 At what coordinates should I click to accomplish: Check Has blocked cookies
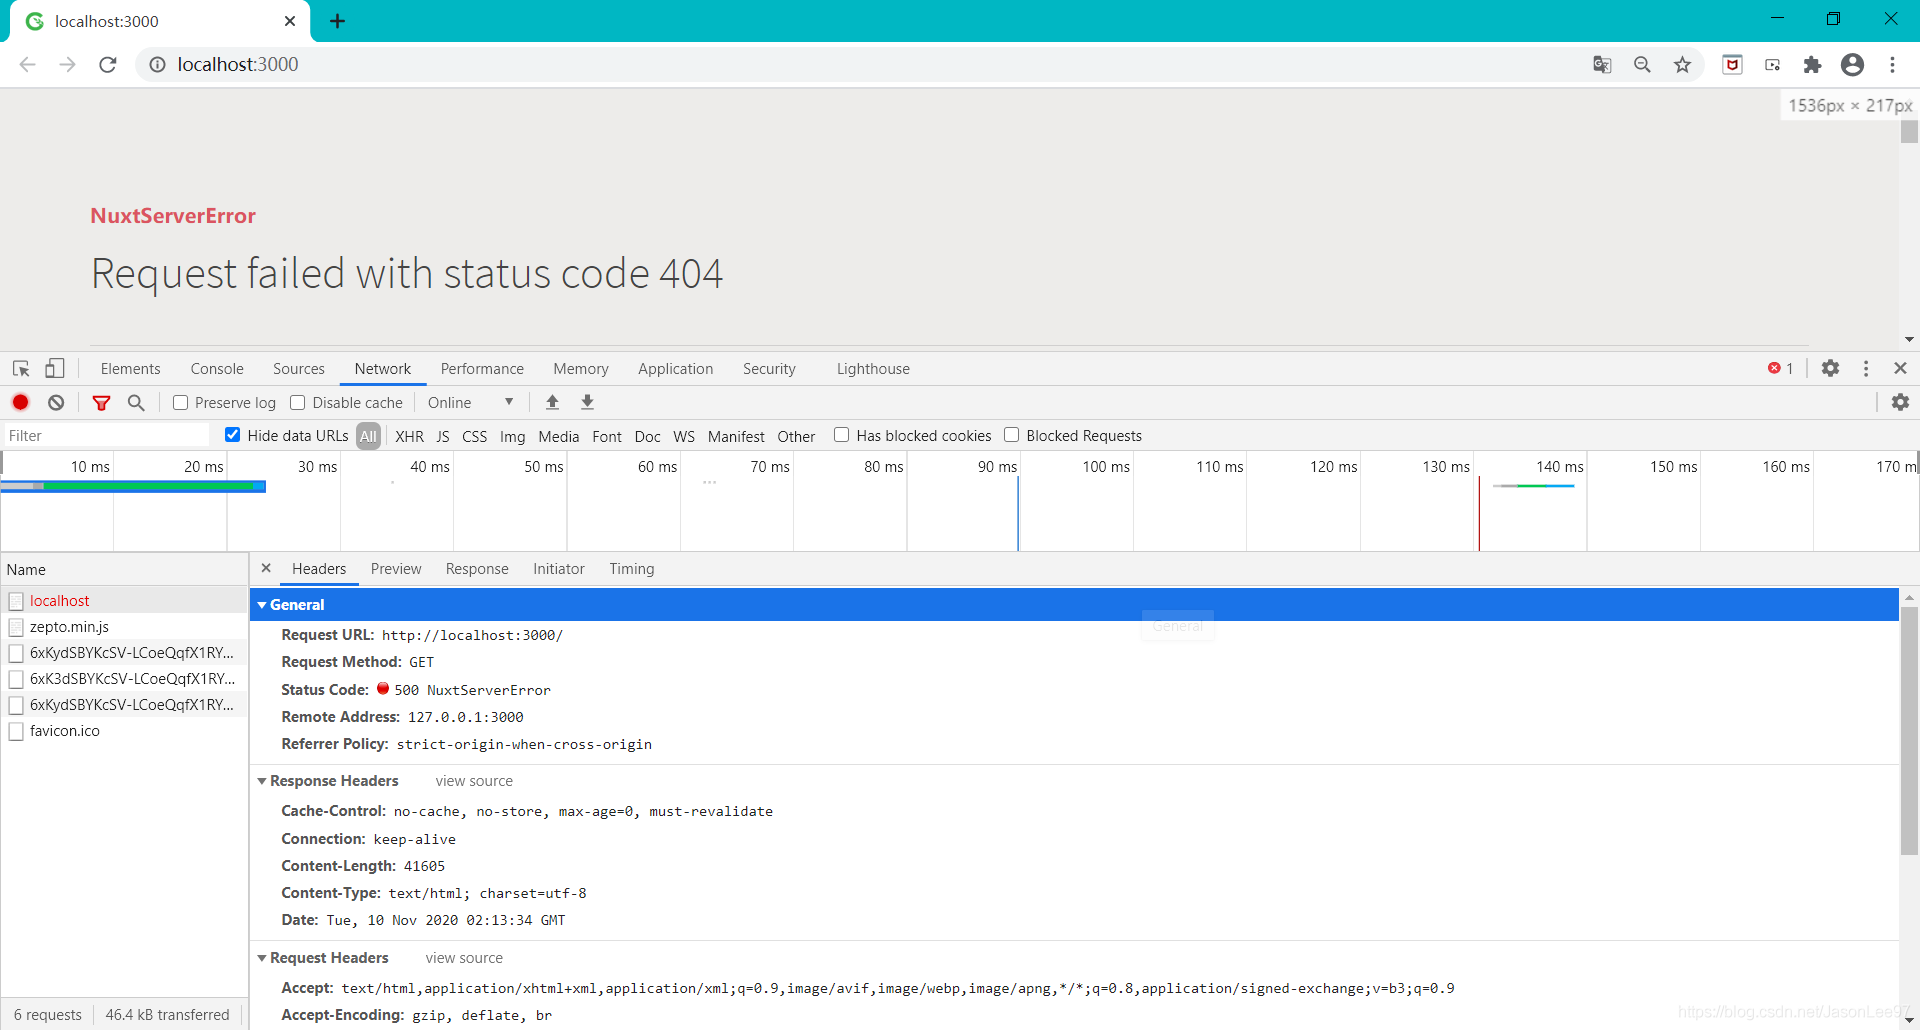pos(841,434)
